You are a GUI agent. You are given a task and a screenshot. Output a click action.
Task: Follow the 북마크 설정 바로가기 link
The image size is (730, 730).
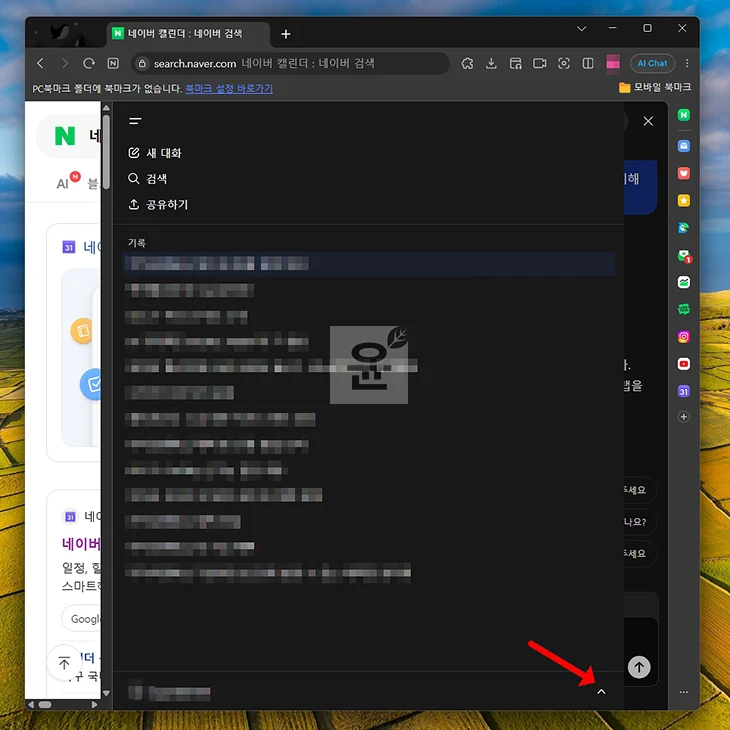pyautogui.click(x=229, y=88)
